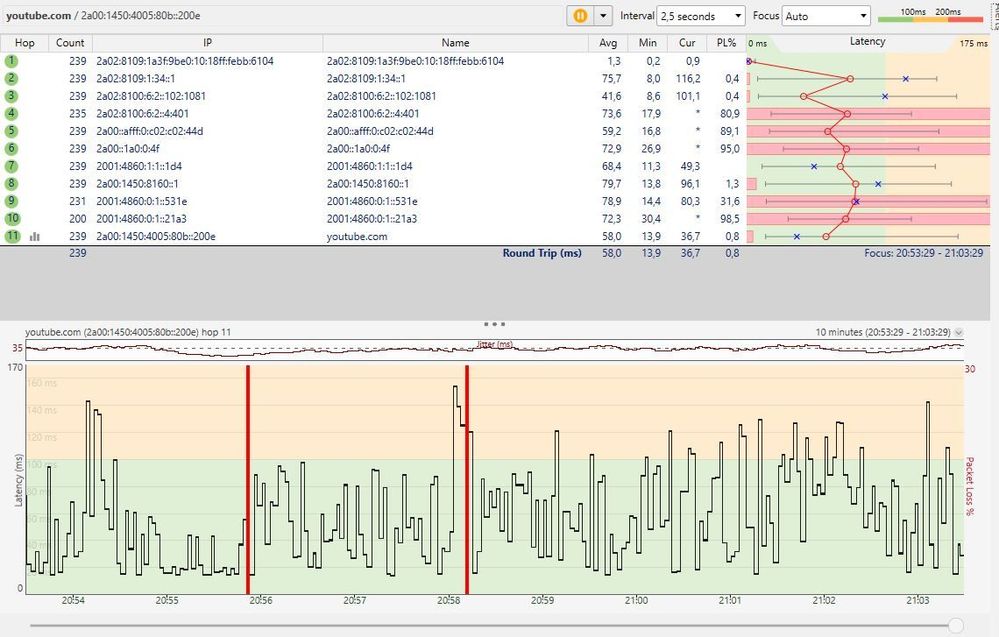Select hop 7 green circle icon

click(11, 166)
